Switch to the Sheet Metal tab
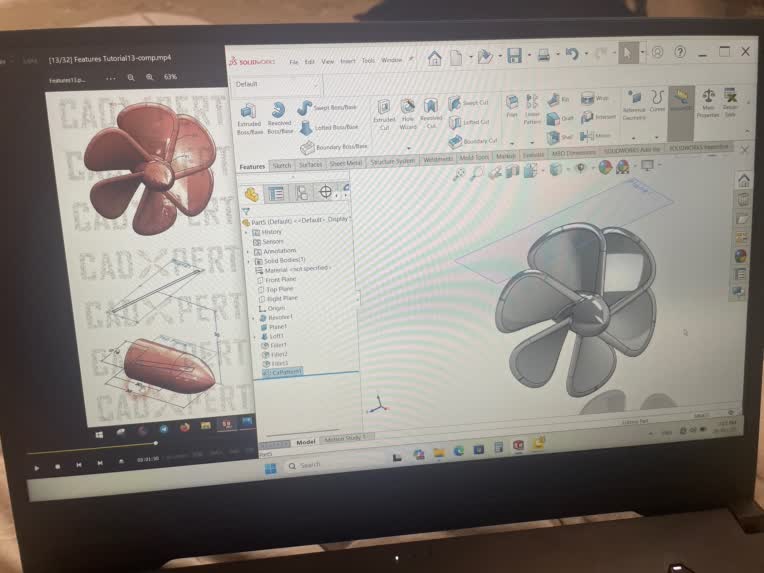 (x=345, y=163)
